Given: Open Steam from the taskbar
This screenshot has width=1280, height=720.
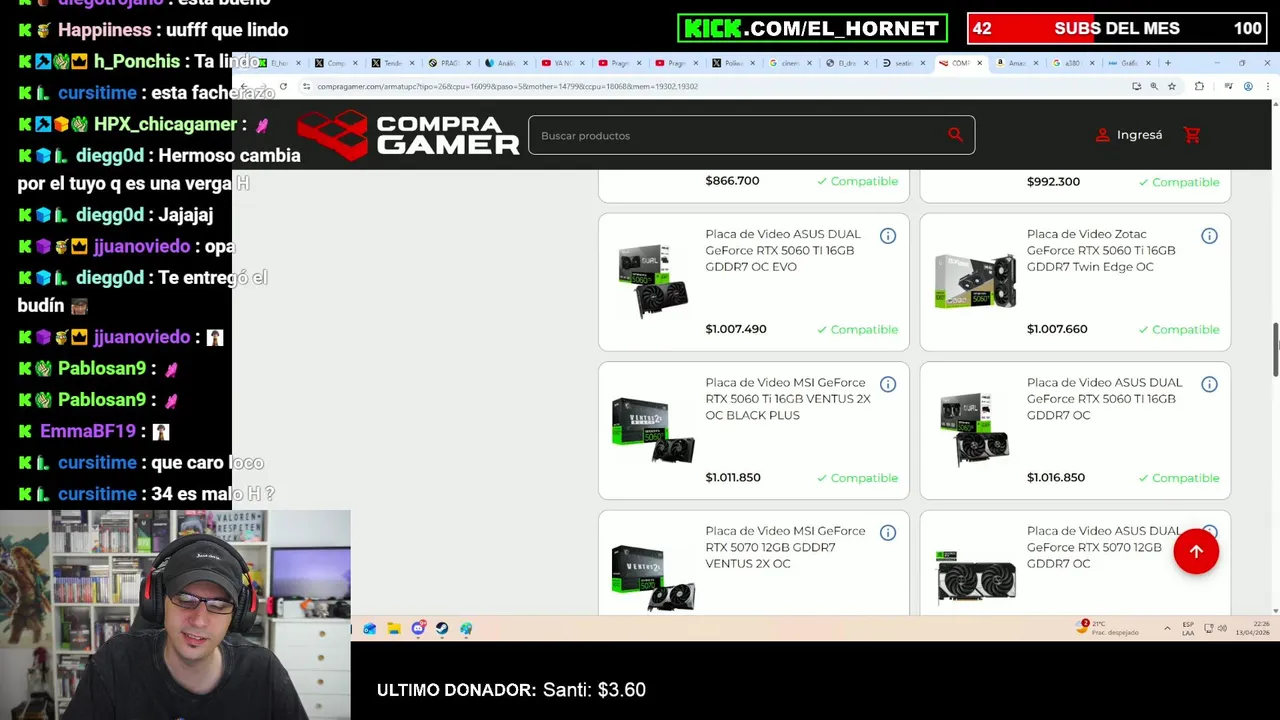Looking at the screenshot, I should tap(442, 629).
